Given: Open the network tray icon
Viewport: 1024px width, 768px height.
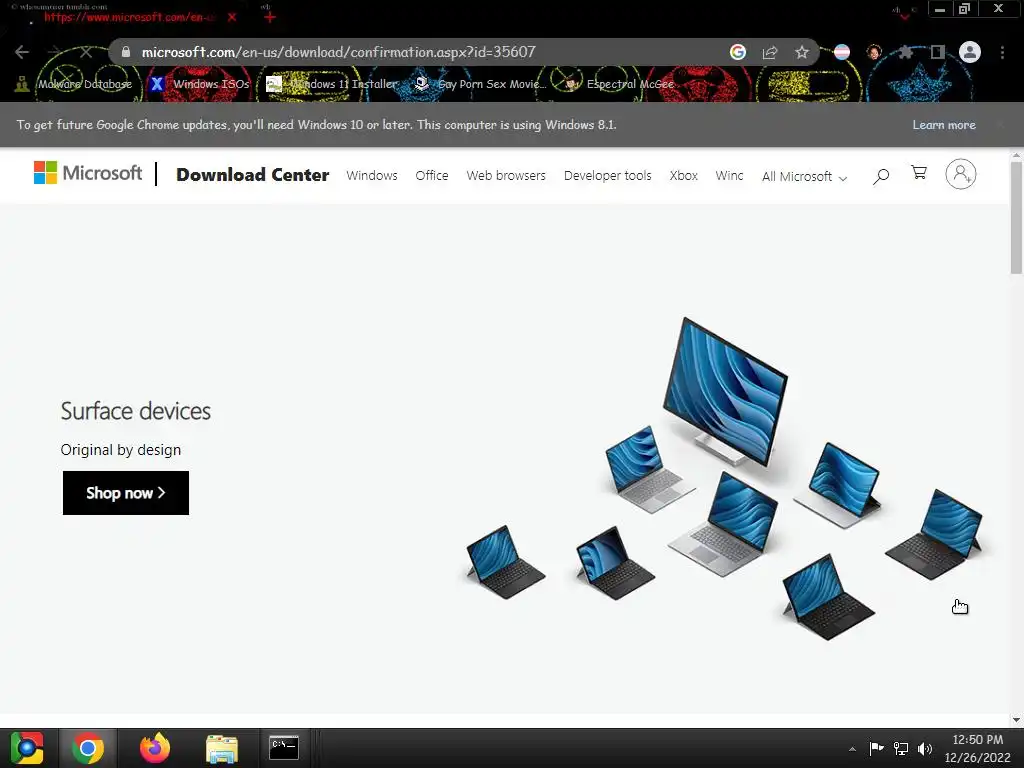Looking at the screenshot, I should 901,748.
